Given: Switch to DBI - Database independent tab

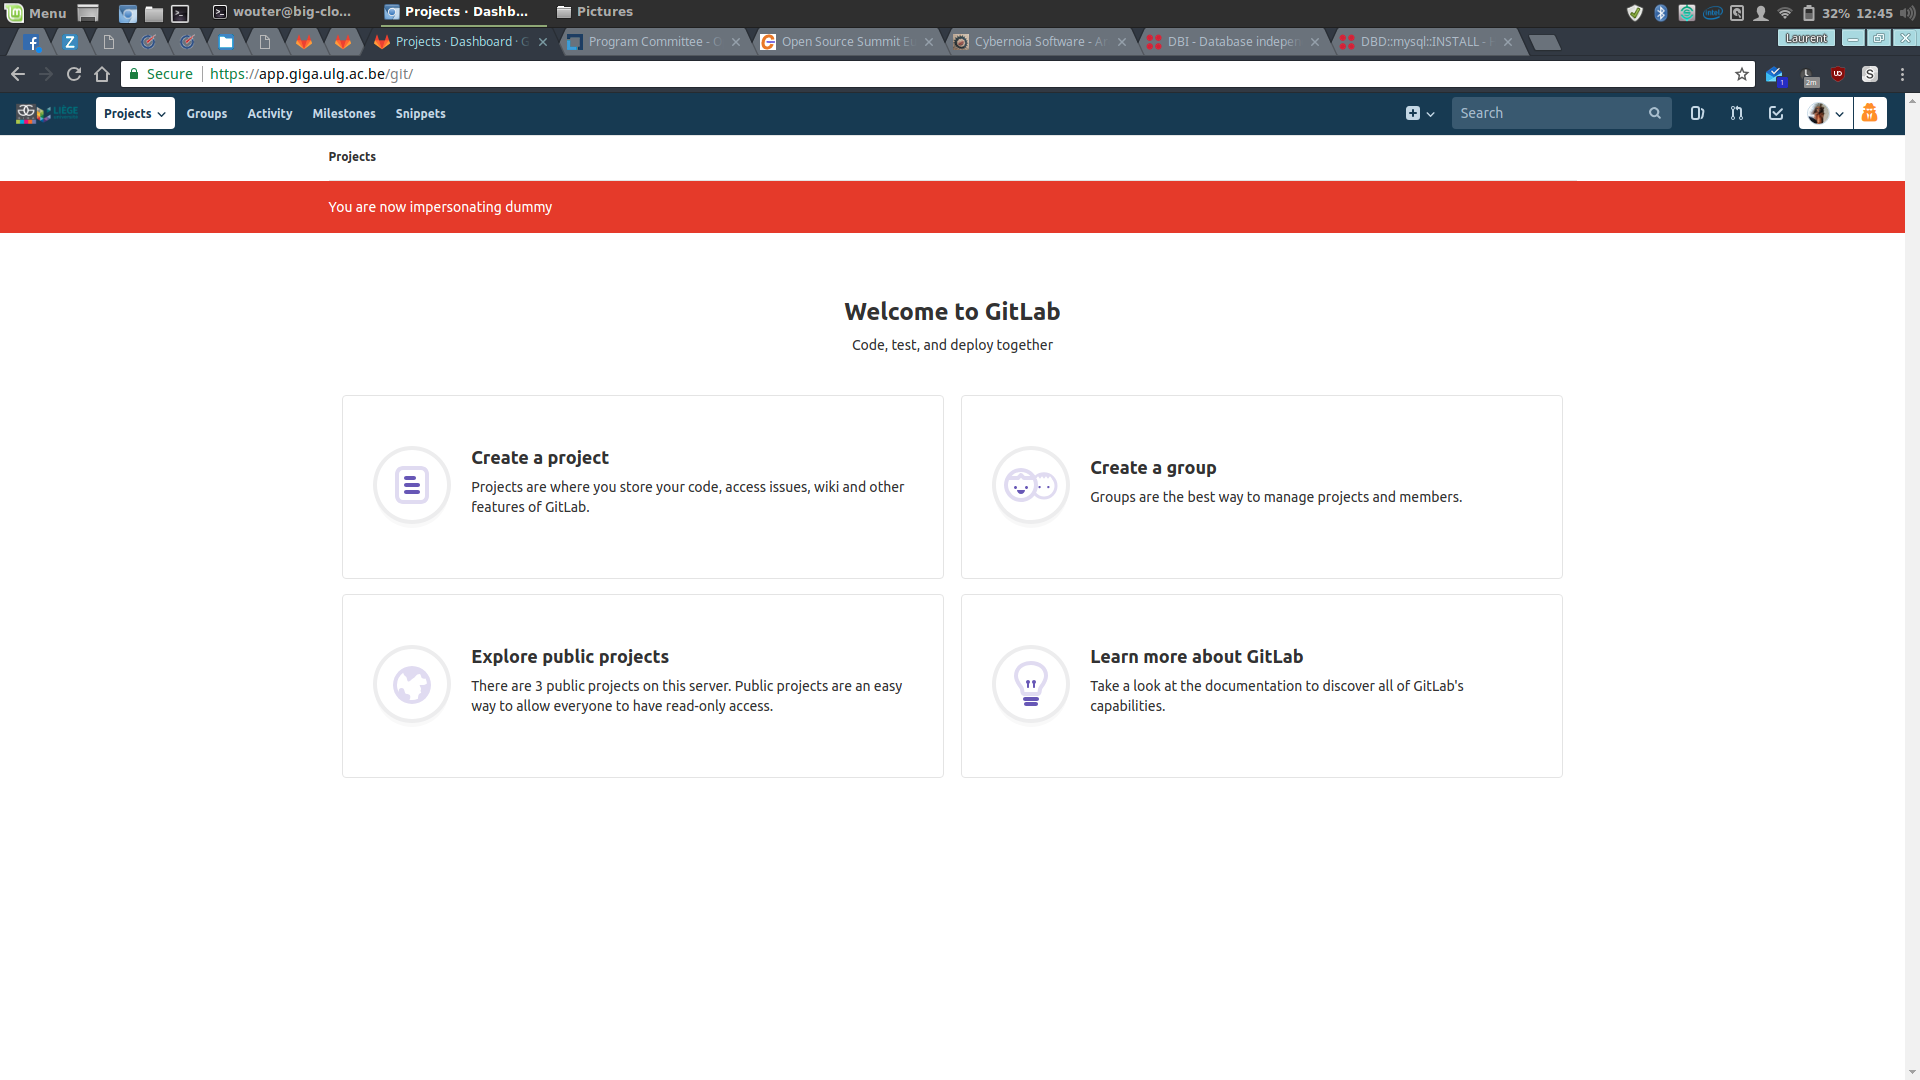Looking at the screenshot, I should [x=1232, y=42].
